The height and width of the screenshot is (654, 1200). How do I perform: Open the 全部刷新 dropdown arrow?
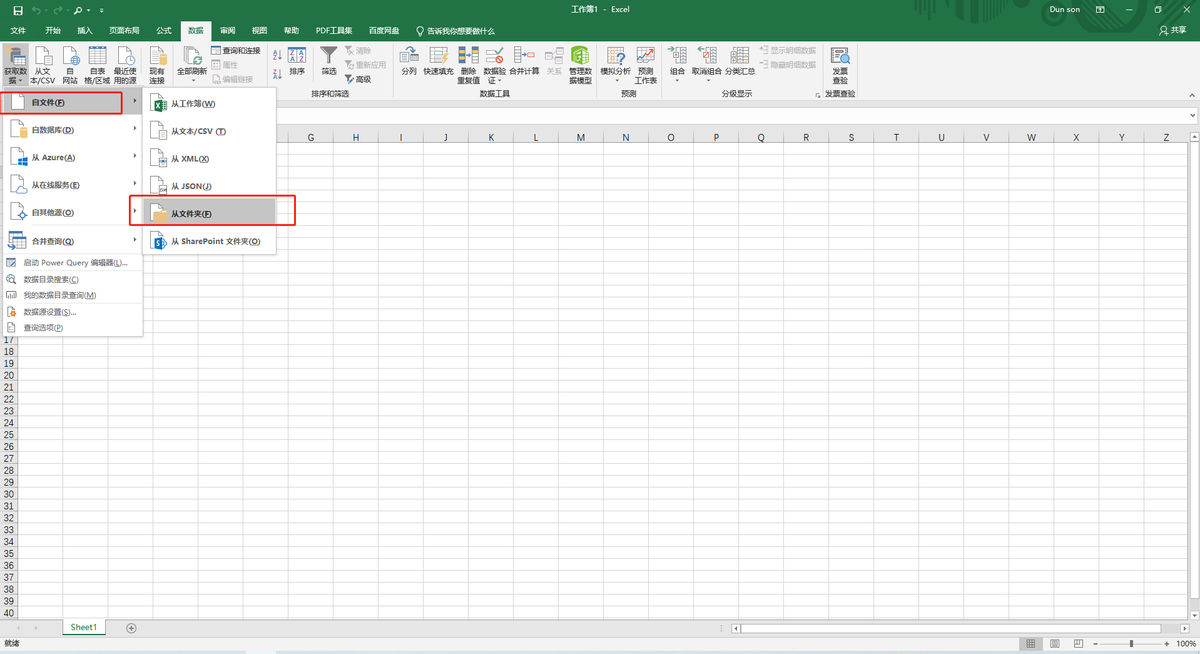[x=192, y=81]
